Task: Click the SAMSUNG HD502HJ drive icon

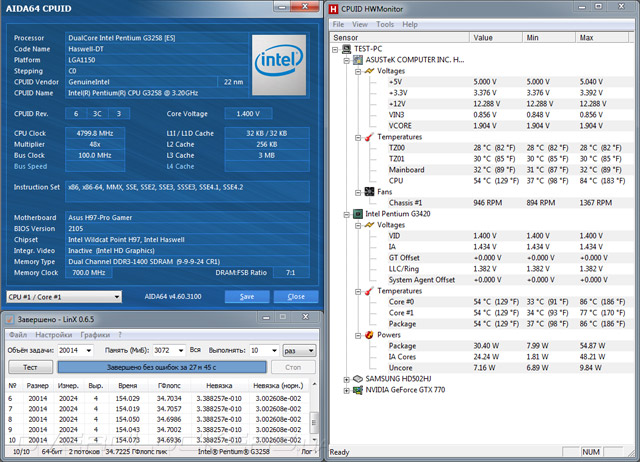Action: (358, 379)
